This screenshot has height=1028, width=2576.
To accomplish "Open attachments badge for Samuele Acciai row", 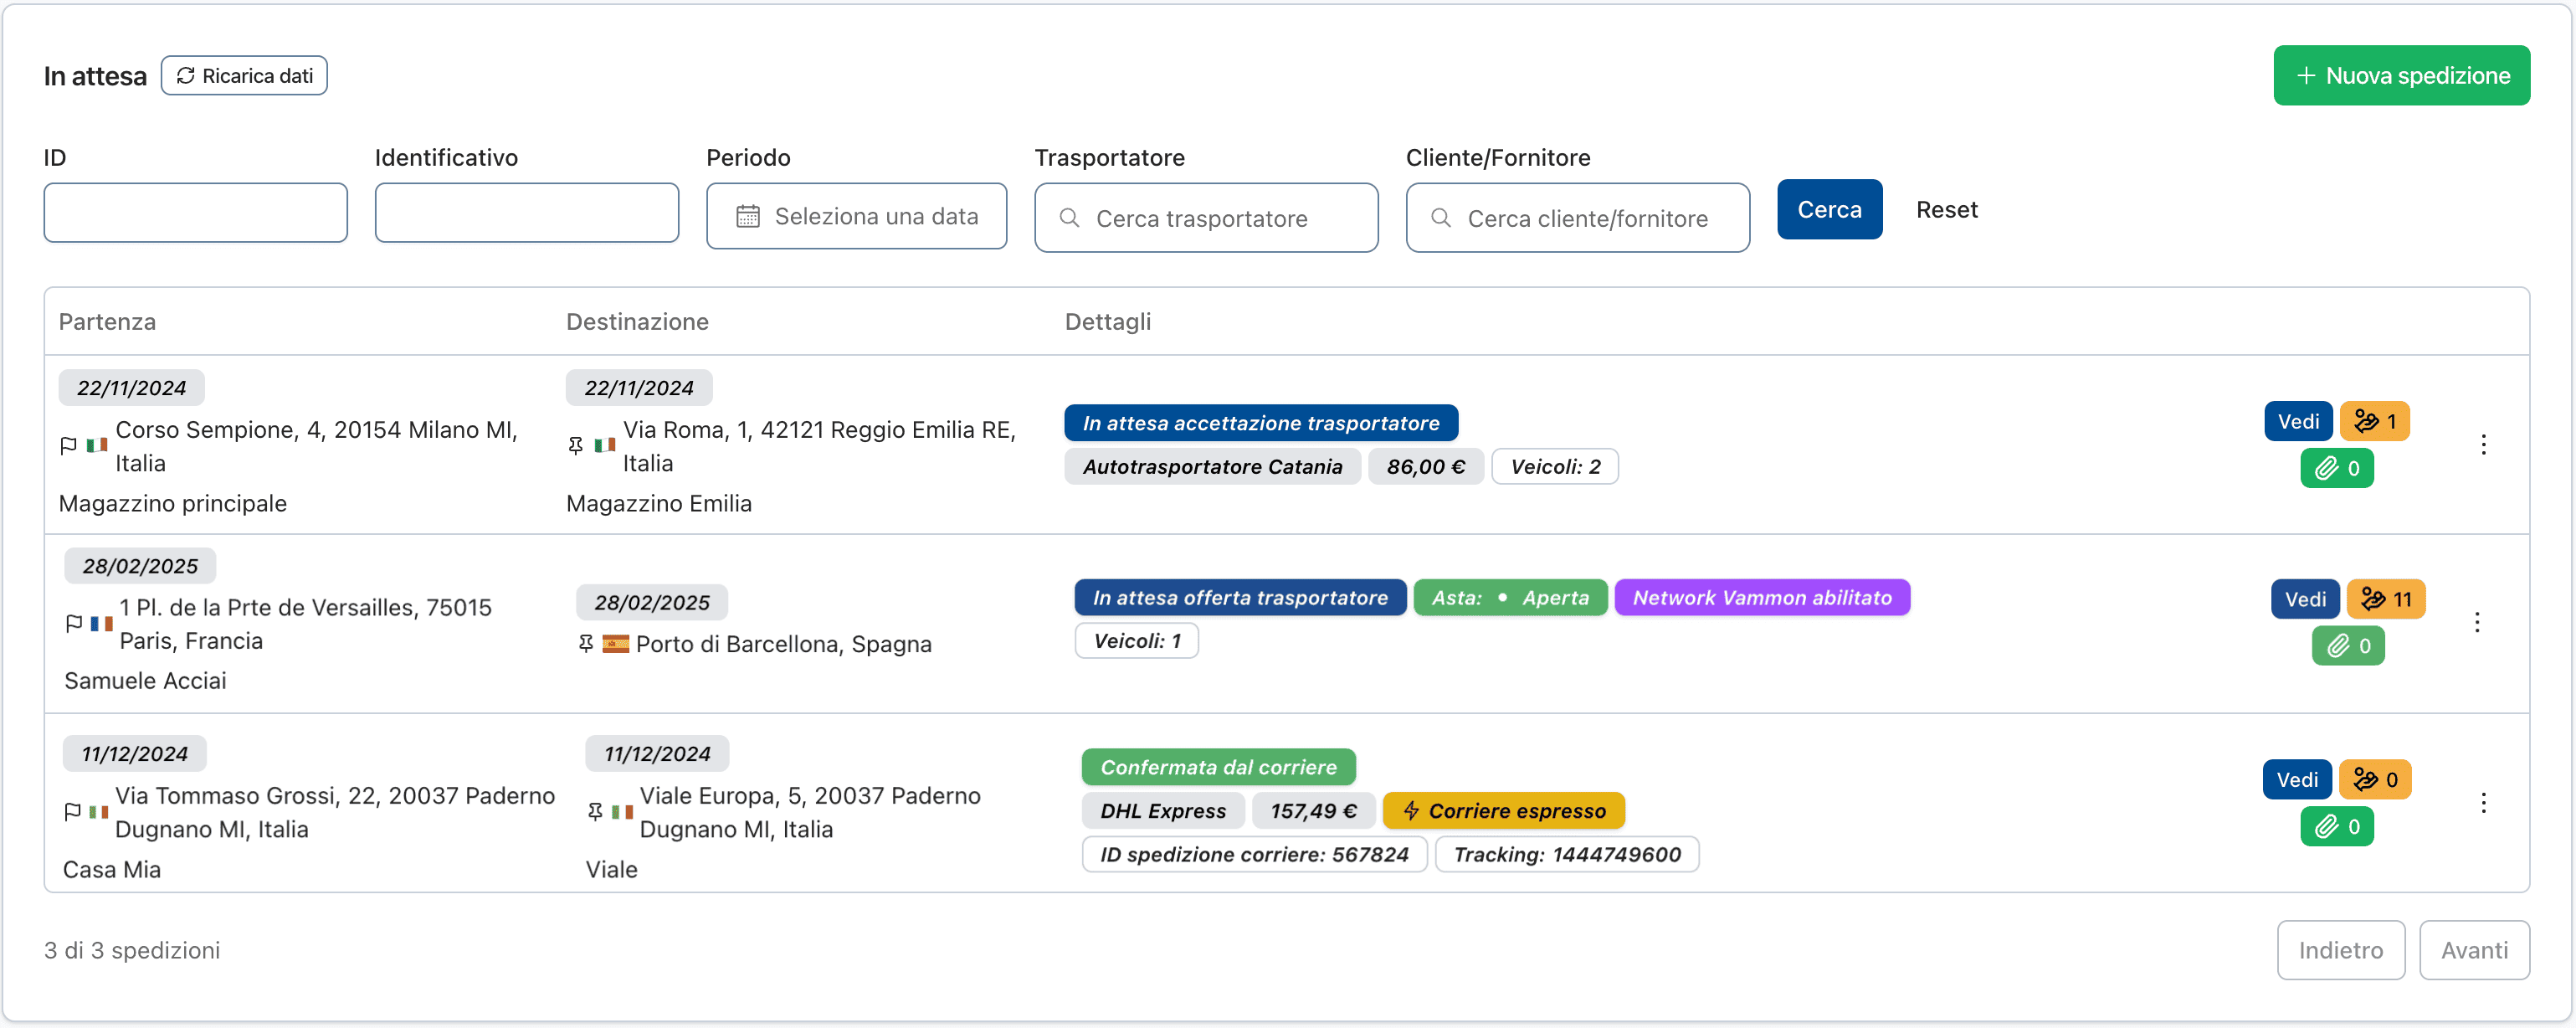I will click(x=2347, y=646).
